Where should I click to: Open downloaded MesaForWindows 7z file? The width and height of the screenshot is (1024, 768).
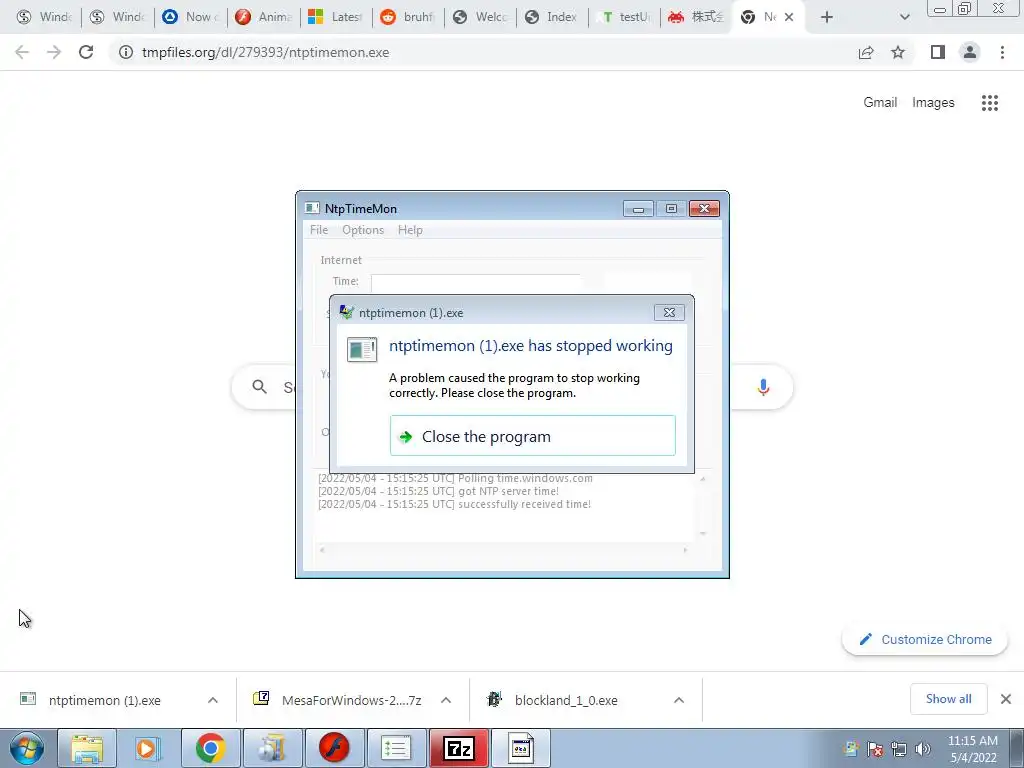[x=351, y=700]
